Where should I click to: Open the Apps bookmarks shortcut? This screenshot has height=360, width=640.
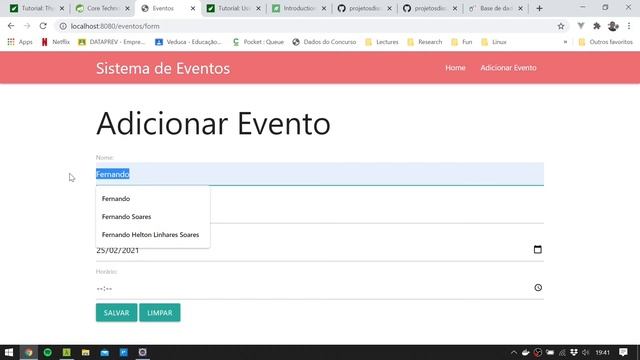coord(20,42)
